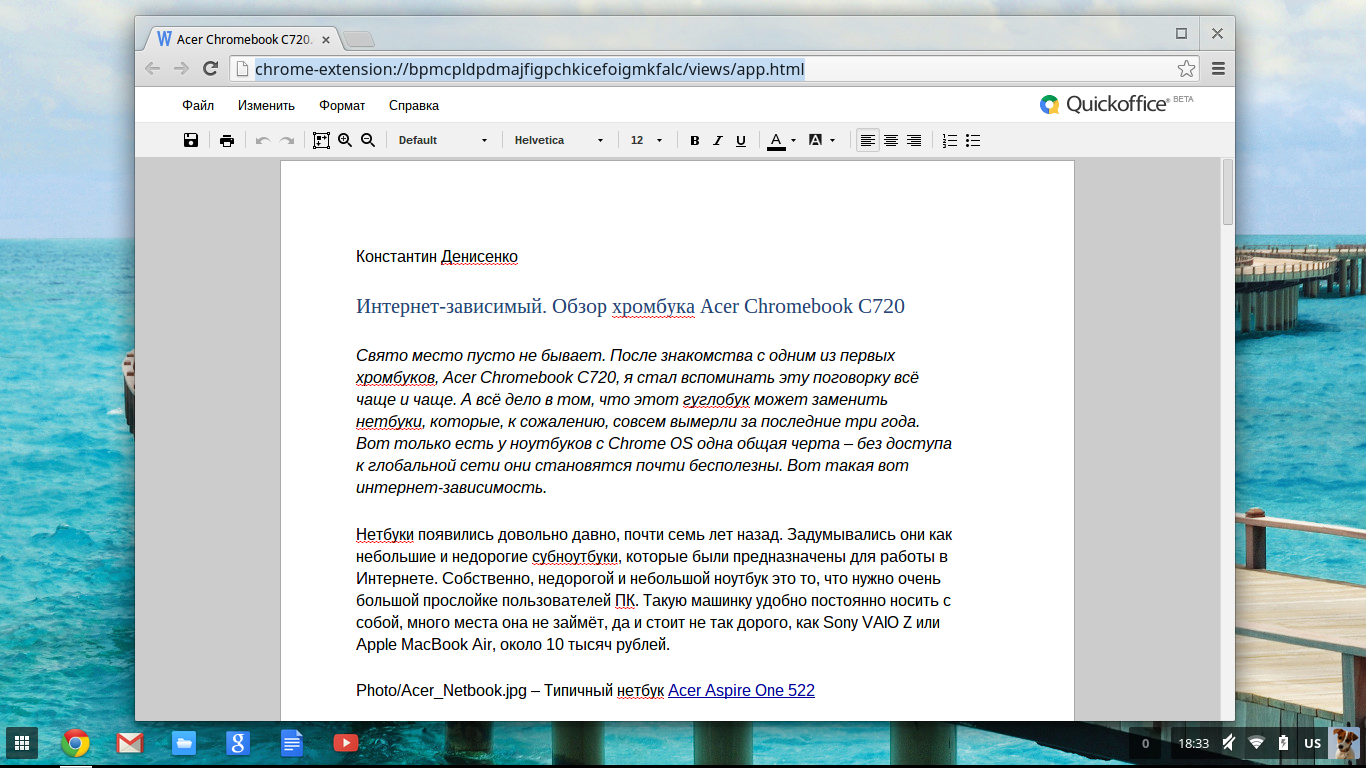Select the Acer Chromebook C720 browser tab
Screen dimensions: 1366x768
(241, 39)
